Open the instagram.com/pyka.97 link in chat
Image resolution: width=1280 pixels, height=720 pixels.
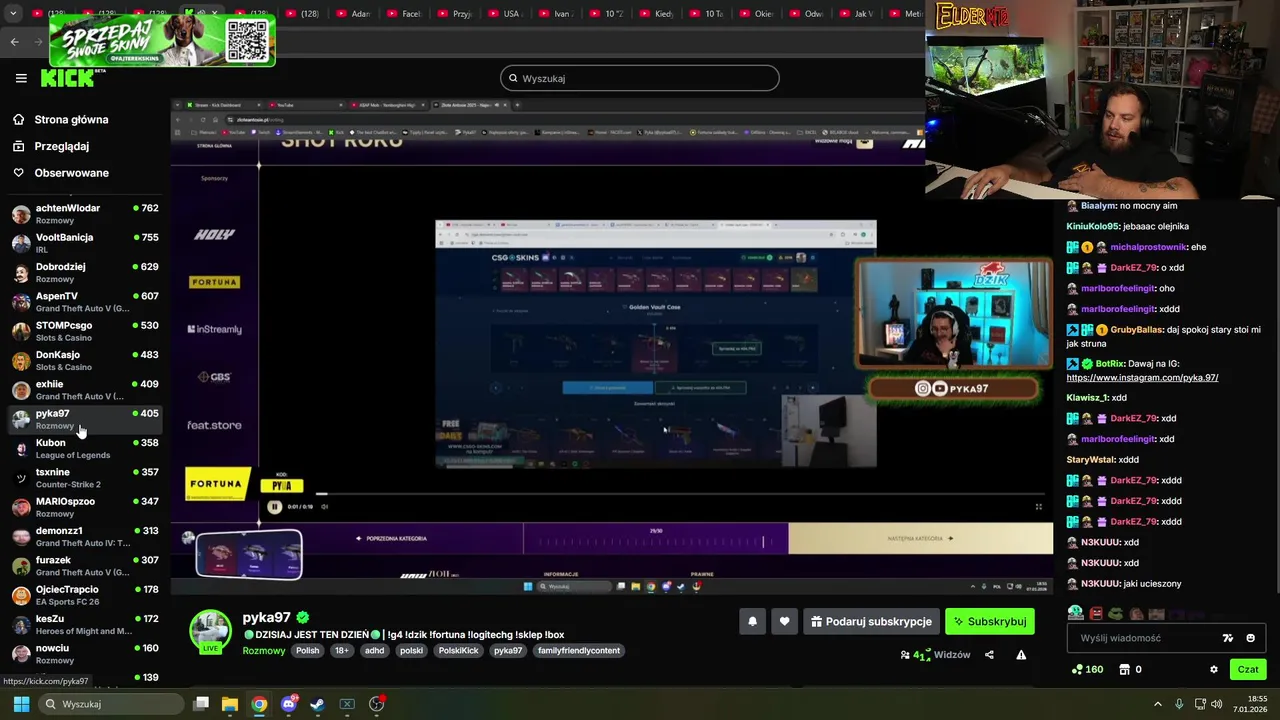1142,378
